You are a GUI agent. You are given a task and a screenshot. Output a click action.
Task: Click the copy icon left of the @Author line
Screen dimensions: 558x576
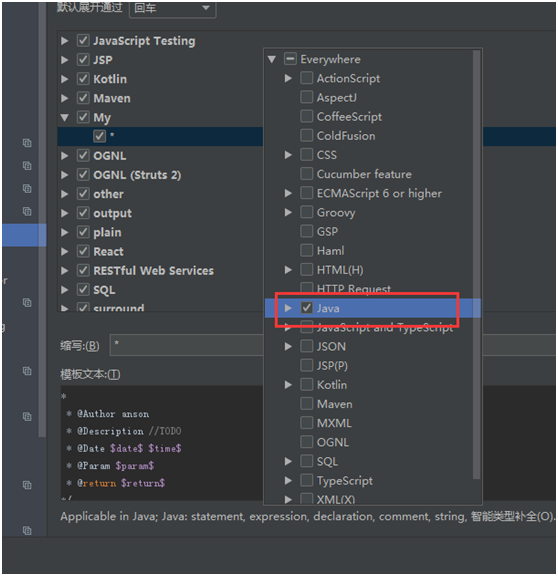point(27,417)
